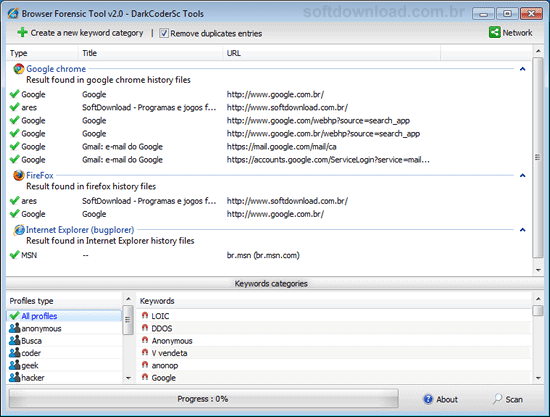
Task: Open the Network share icon
Action: pos(495,33)
